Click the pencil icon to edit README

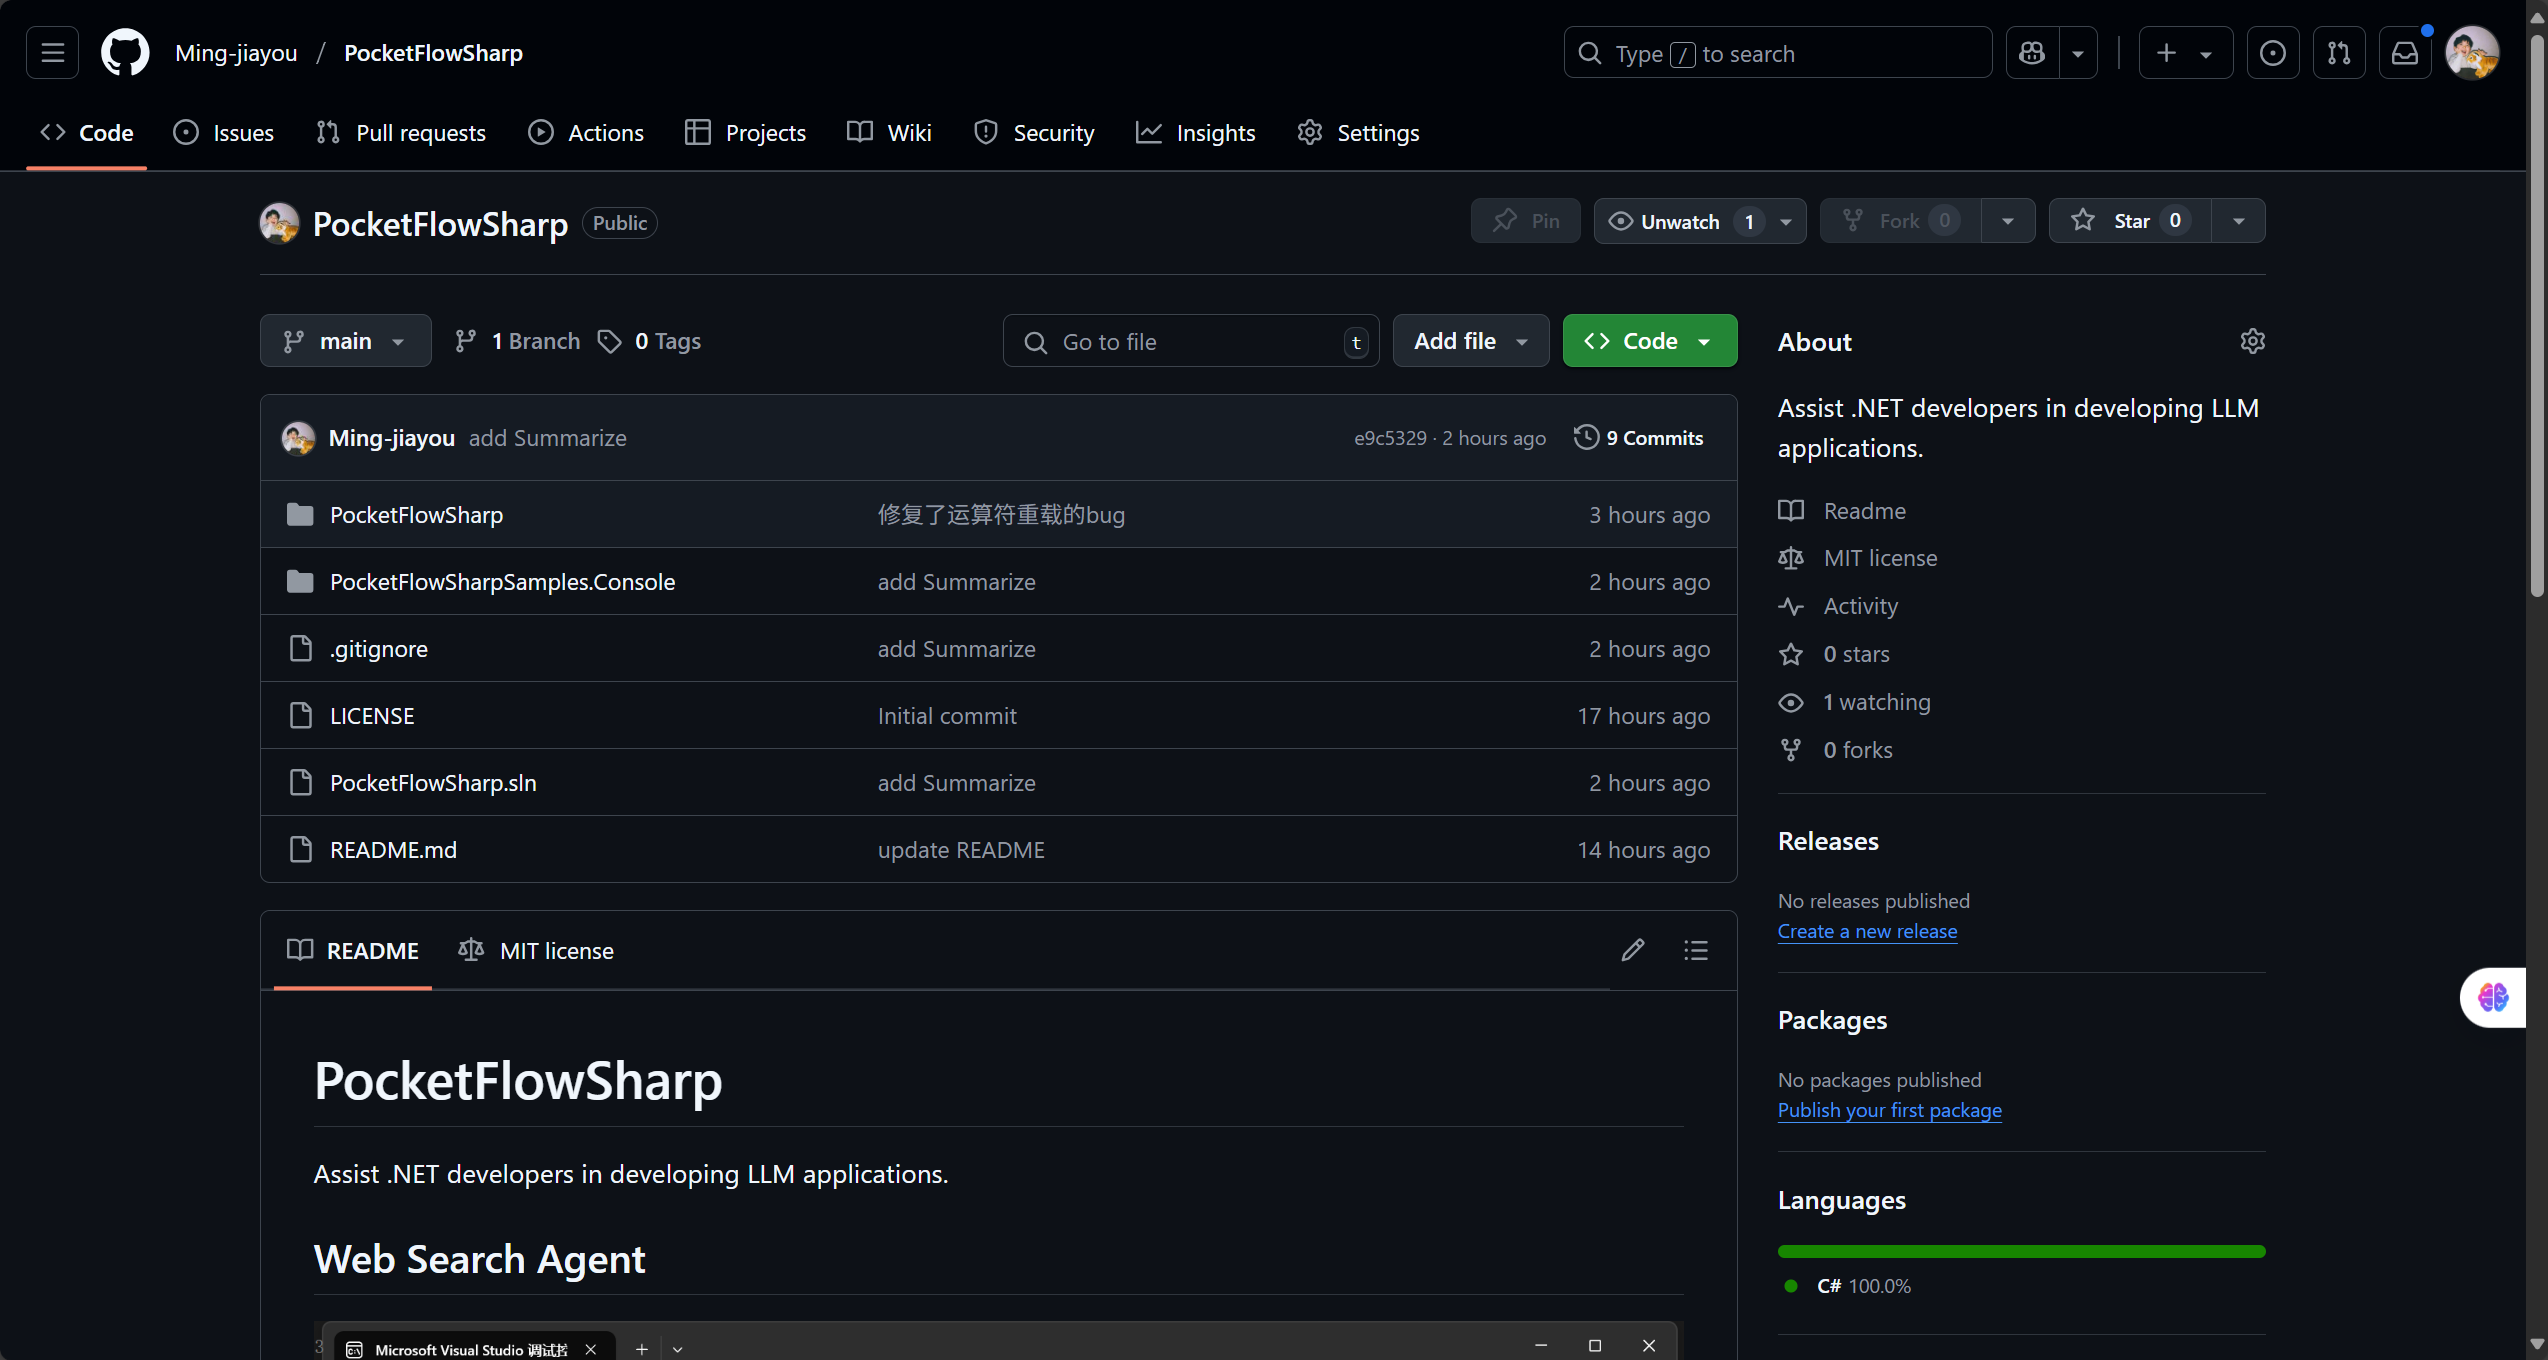(x=1632, y=950)
